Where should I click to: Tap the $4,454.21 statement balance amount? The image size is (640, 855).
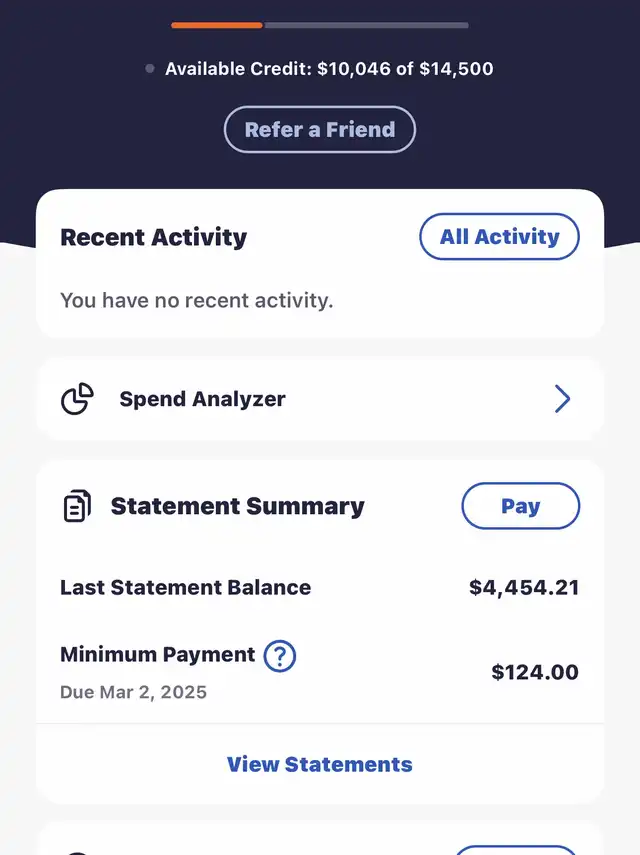(x=524, y=587)
